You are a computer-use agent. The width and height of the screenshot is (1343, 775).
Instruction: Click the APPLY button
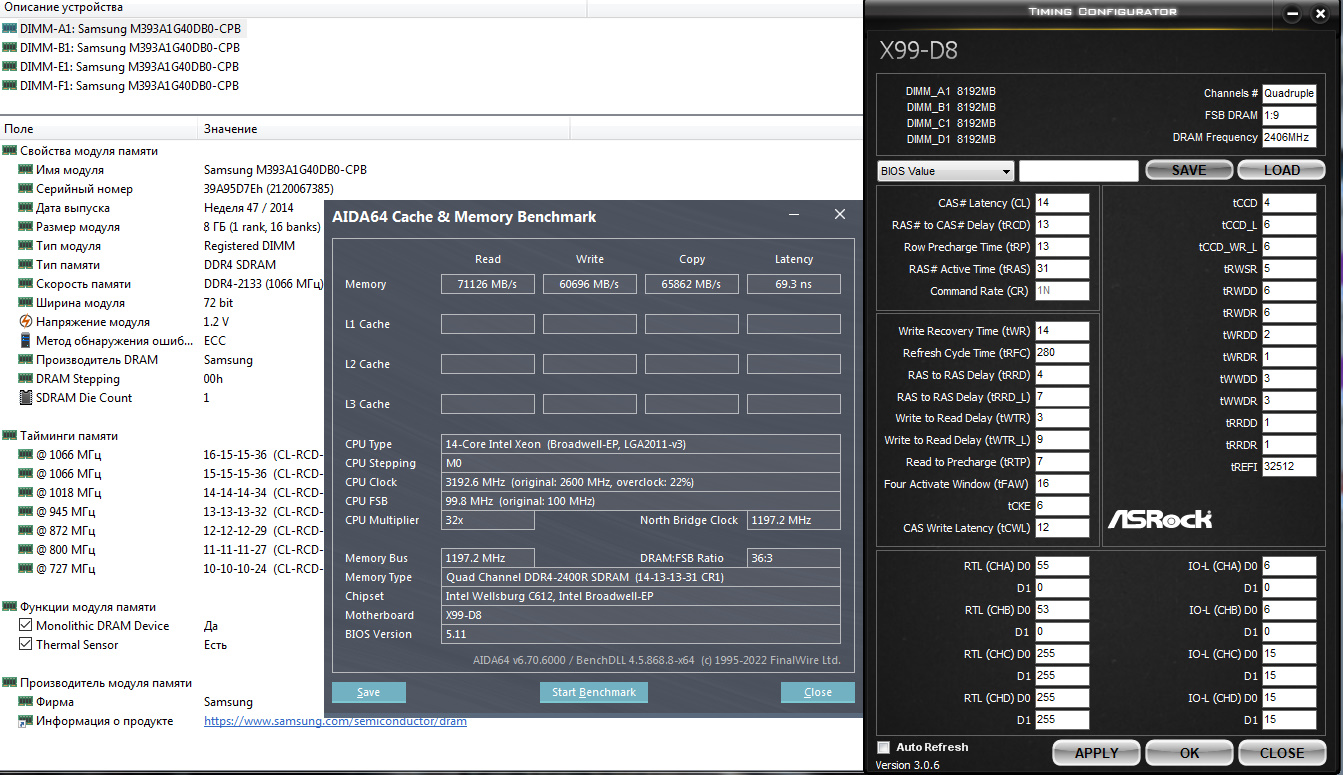click(x=1096, y=753)
